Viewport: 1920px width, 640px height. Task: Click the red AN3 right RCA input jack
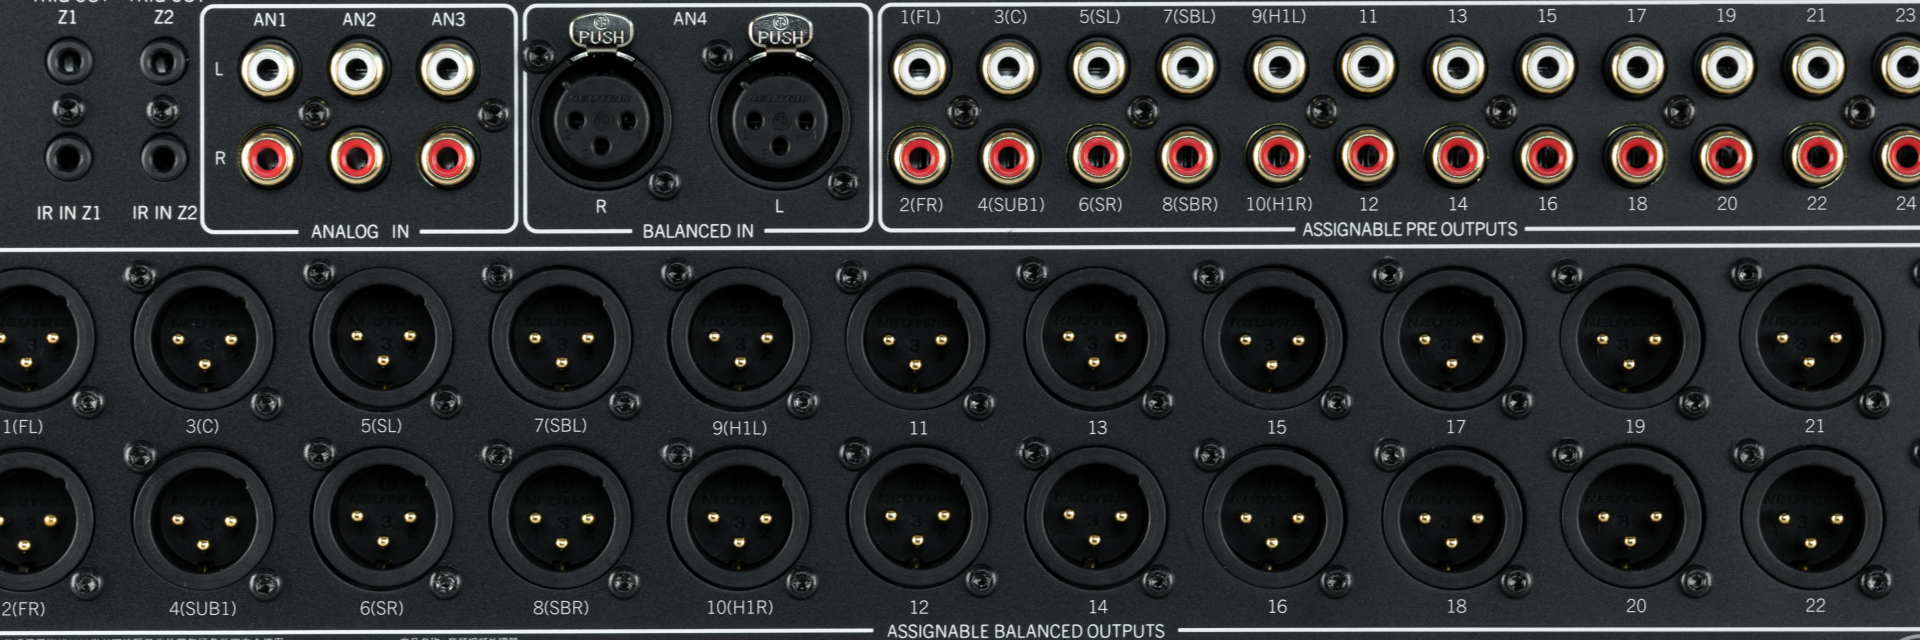(x=448, y=158)
